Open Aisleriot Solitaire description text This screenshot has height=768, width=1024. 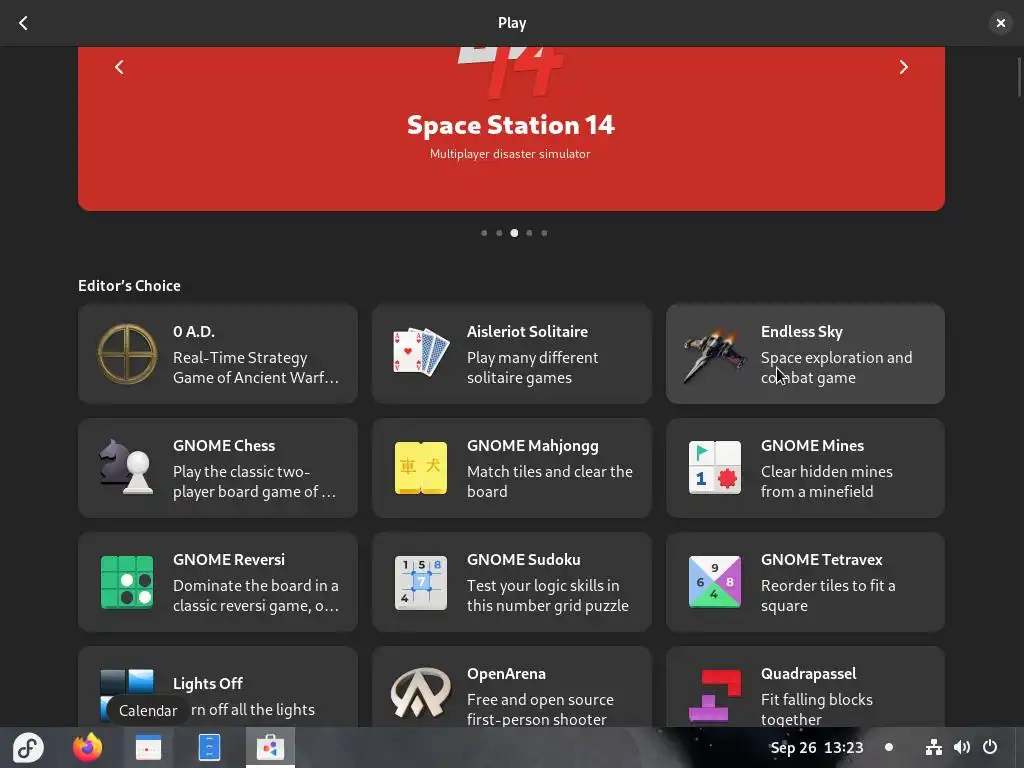[x=532, y=368]
